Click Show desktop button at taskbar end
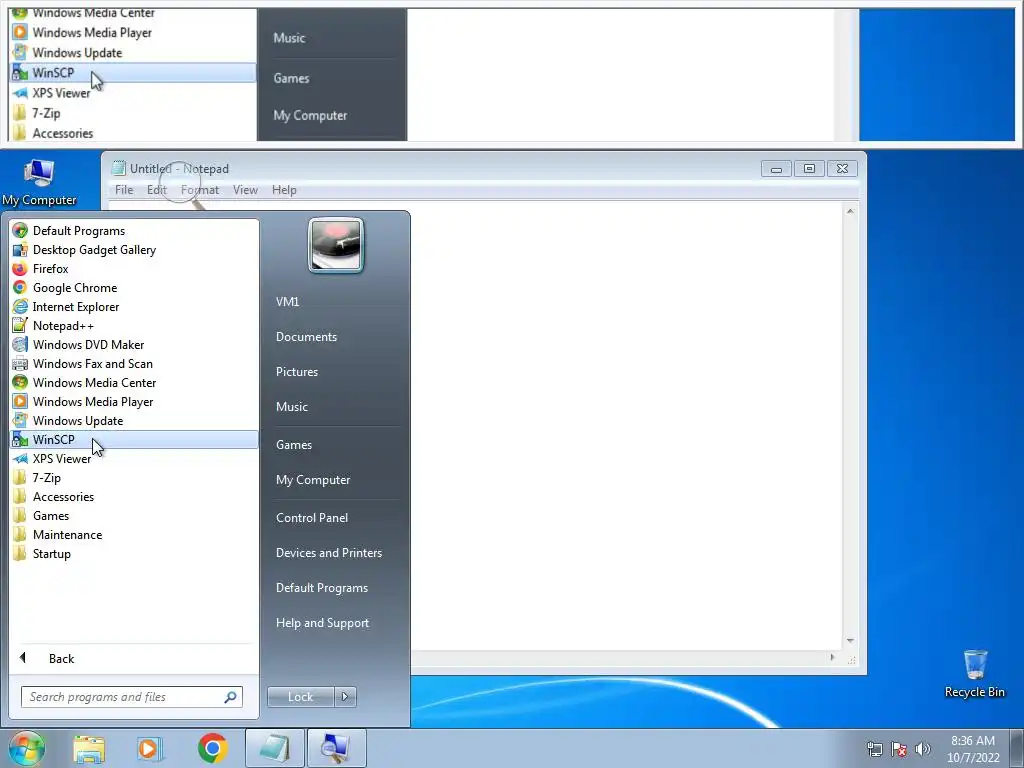This screenshot has height=768, width=1024. point(1016,748)
